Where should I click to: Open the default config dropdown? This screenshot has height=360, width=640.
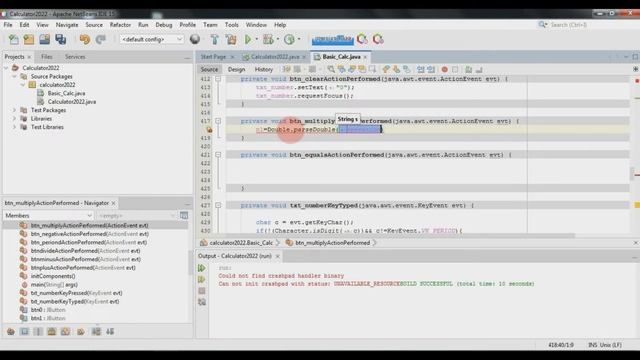click(x=151, y=39)
